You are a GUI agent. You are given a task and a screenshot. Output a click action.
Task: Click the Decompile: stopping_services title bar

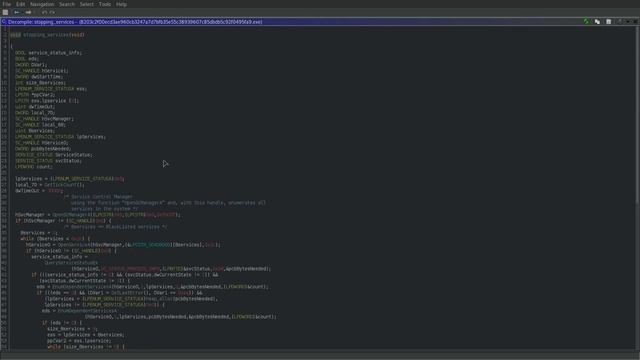point(319,22)
